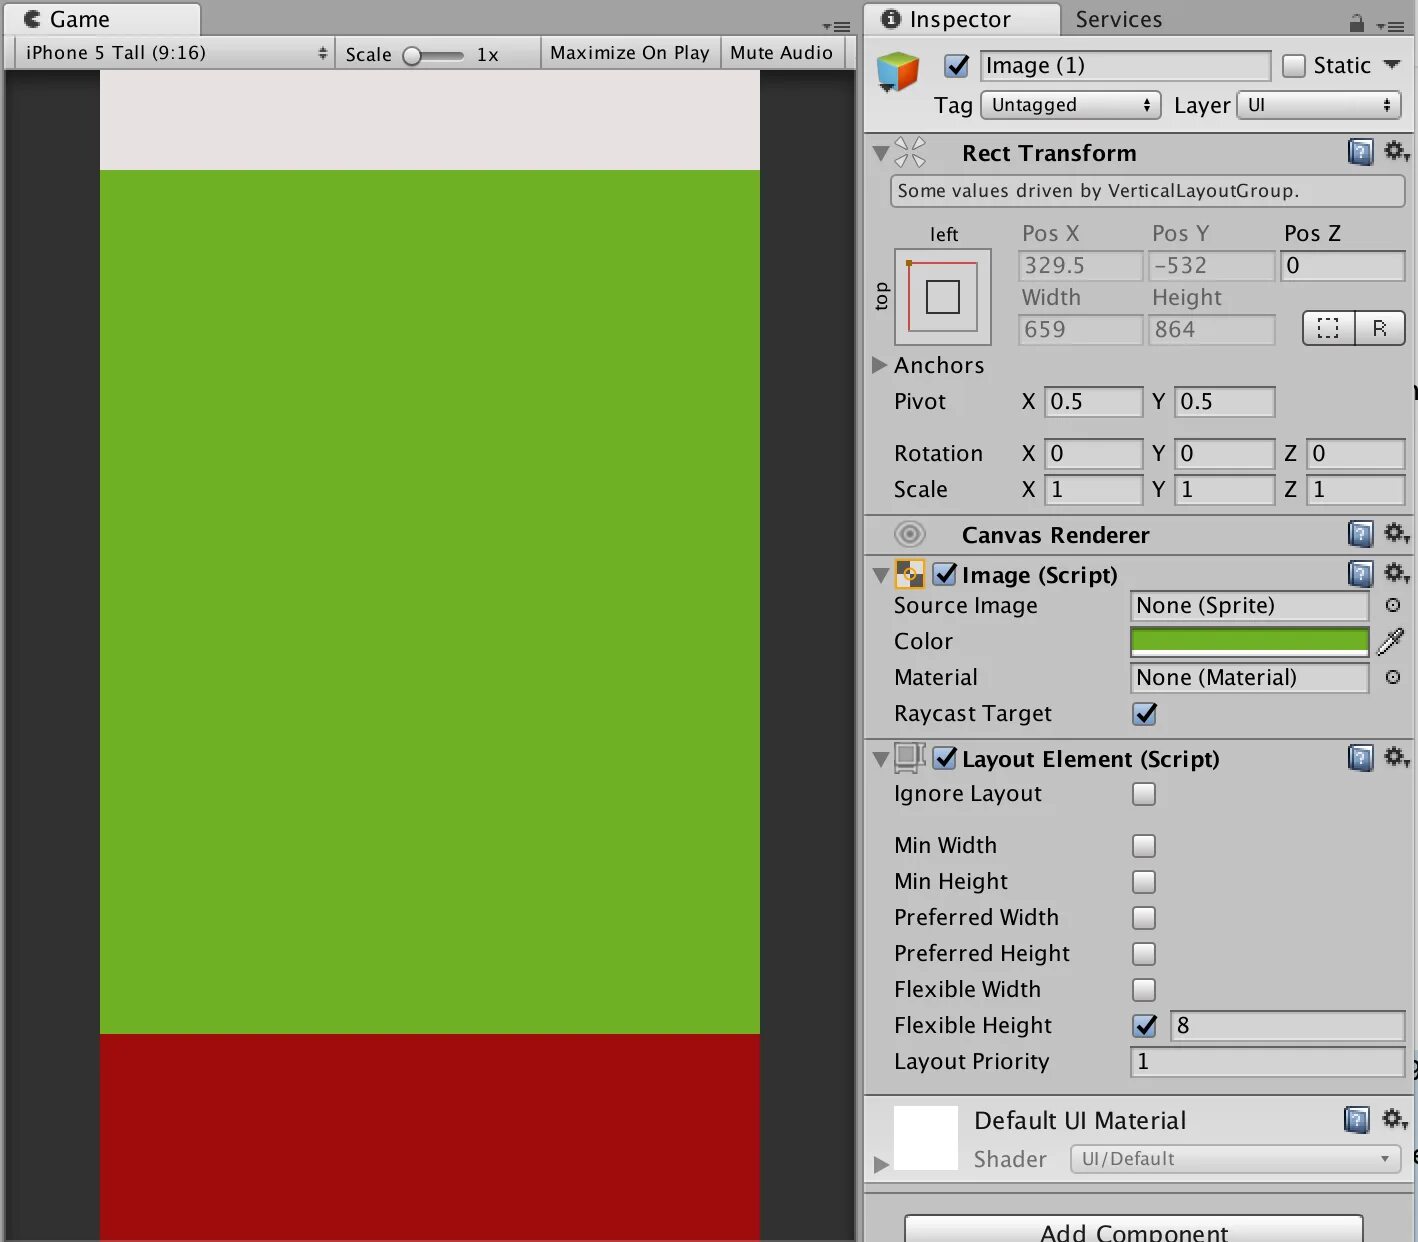Toggle the Inspector lock icon

1356,22
